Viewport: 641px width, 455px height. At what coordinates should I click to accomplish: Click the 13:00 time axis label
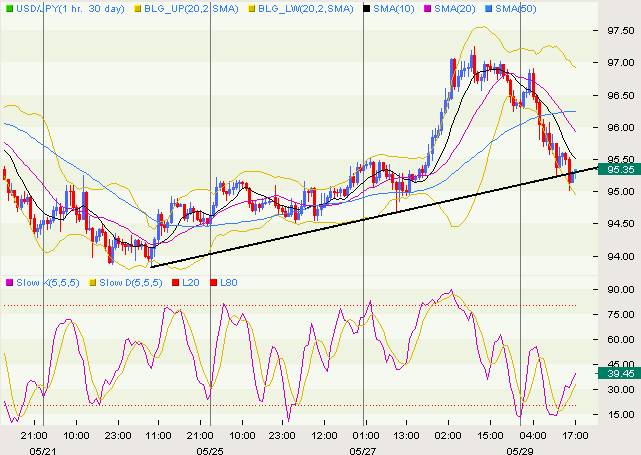point(406,435)
